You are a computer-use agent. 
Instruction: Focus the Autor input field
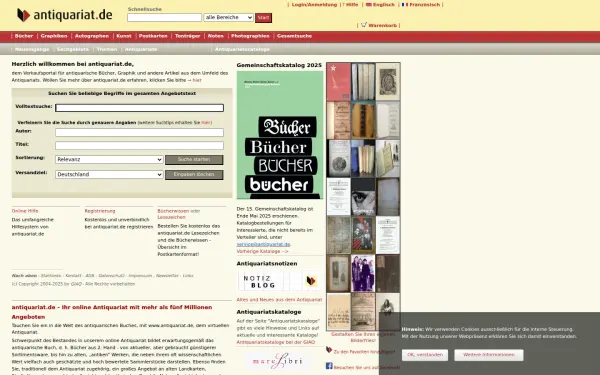(x=139, y=132)
